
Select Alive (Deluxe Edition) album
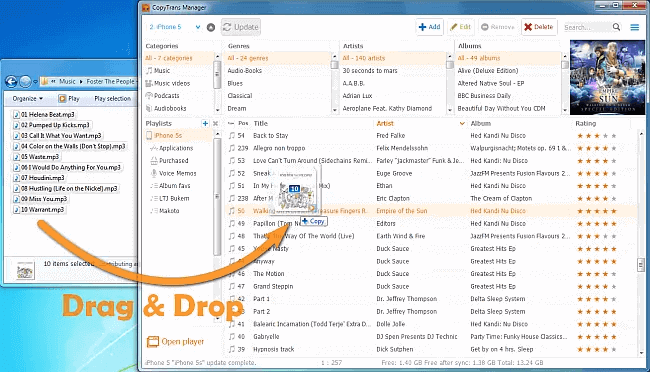(488, 71)
